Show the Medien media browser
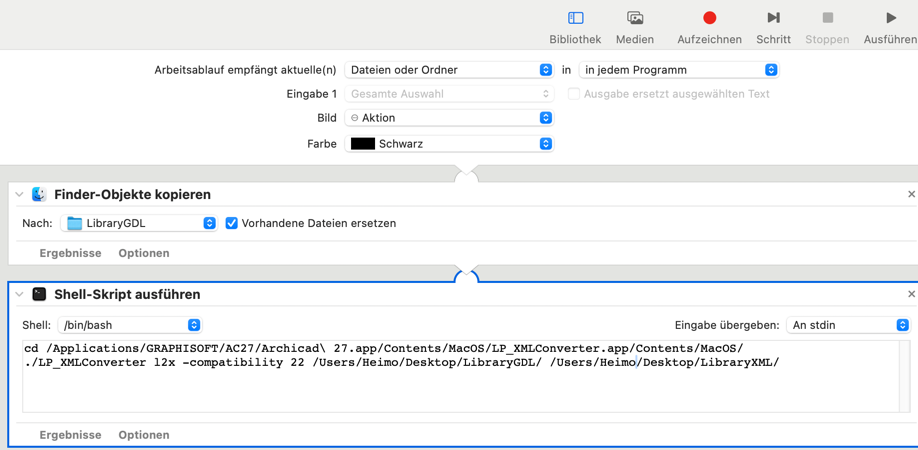 click(x=634, y=26)
